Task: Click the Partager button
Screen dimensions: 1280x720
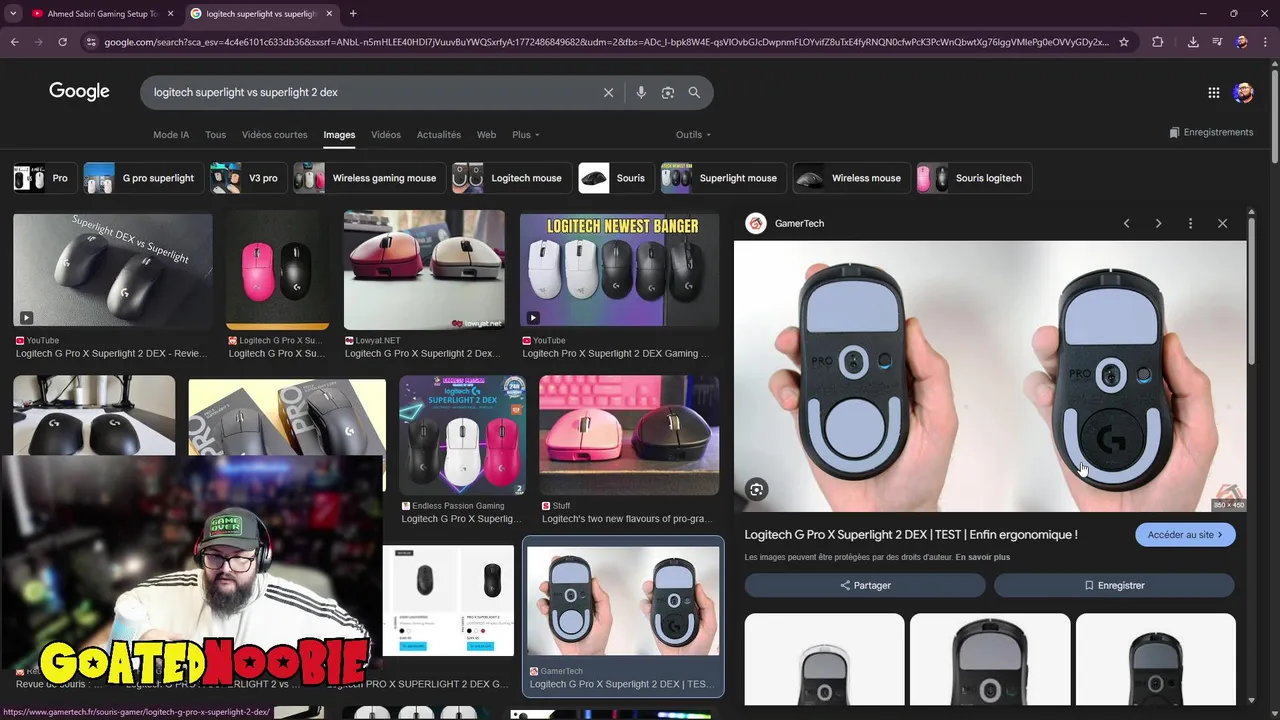Action: pyautogui.click(x=865, y=585)
